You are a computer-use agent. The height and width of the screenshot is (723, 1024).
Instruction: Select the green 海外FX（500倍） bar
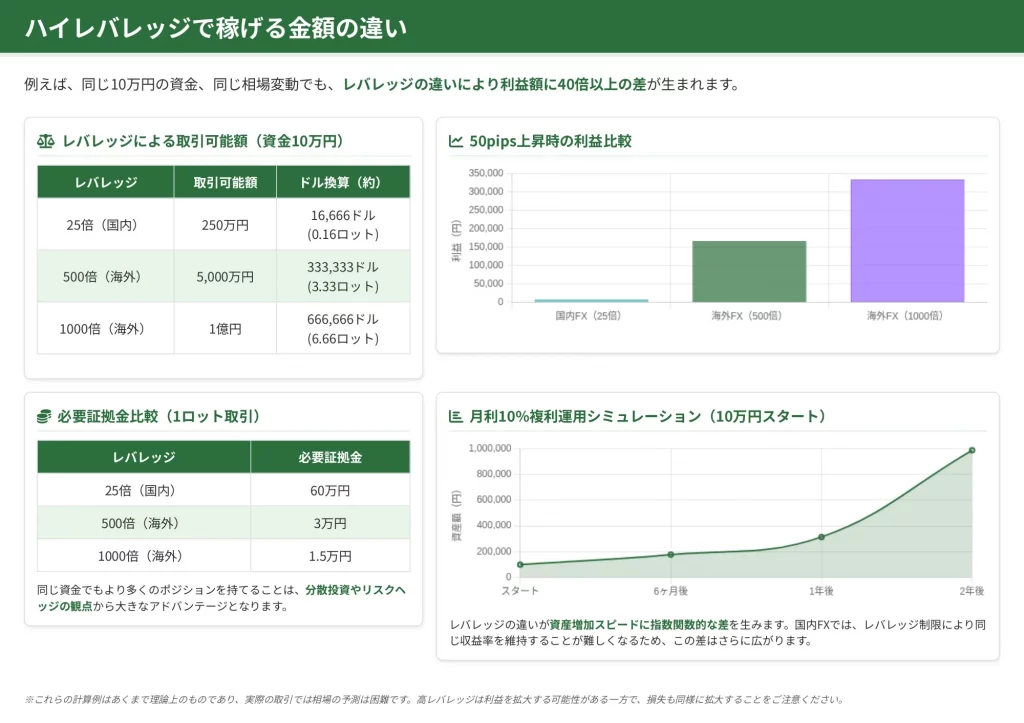tap(749, 271)
